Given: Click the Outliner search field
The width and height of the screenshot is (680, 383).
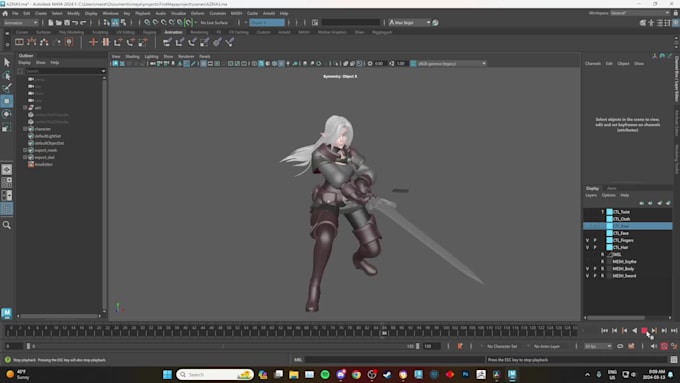Looking at the screenshot, I should 65,71.
